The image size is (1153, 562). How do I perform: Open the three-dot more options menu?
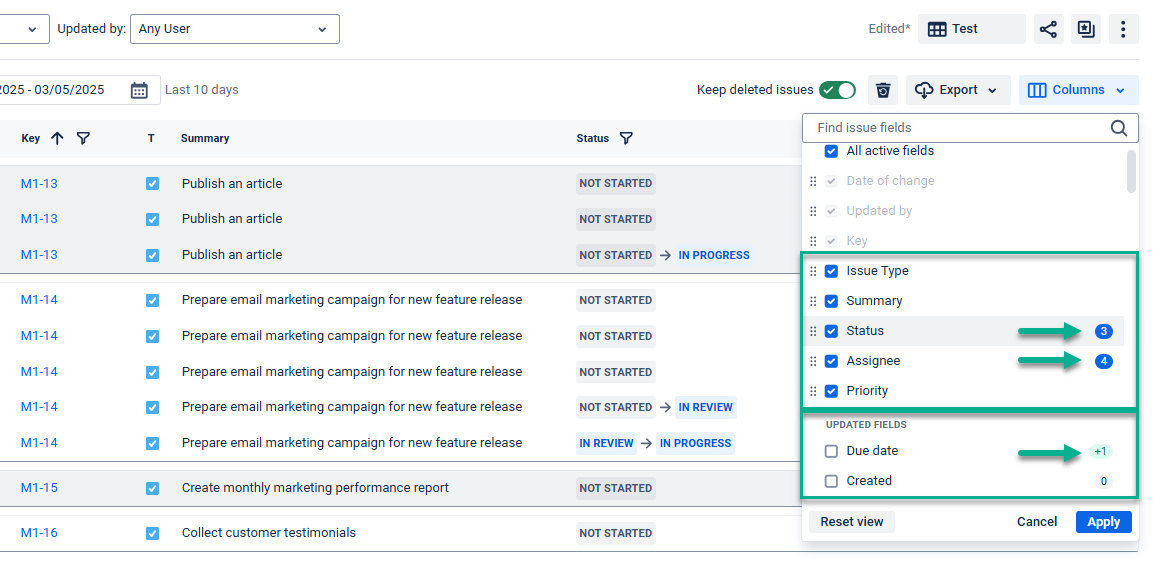[1123, 29]
